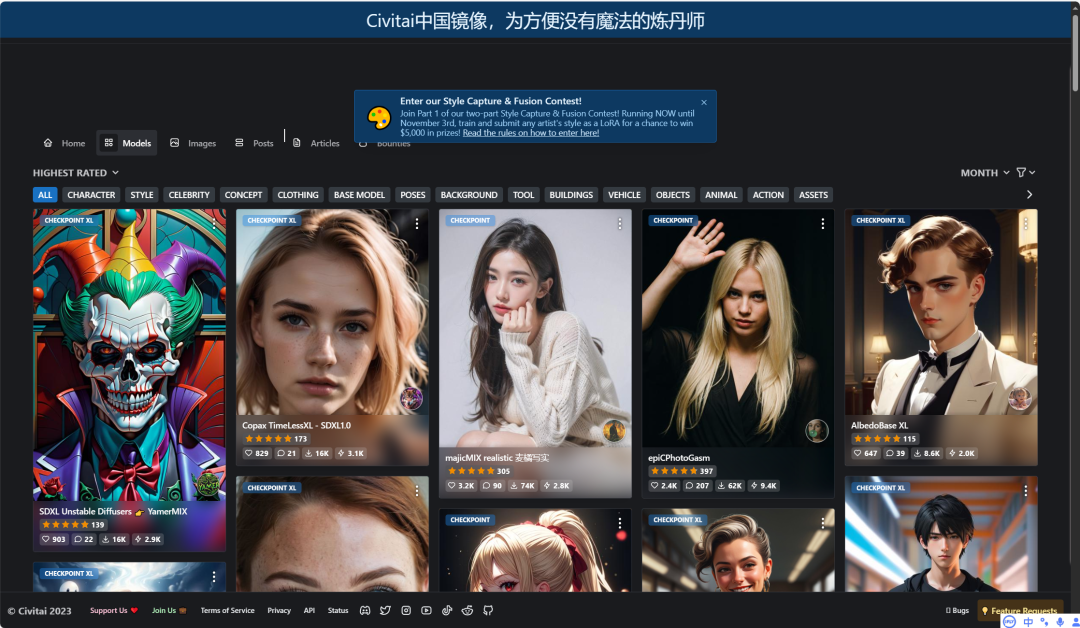Open the Instagram link in footer

click(406, 610)
